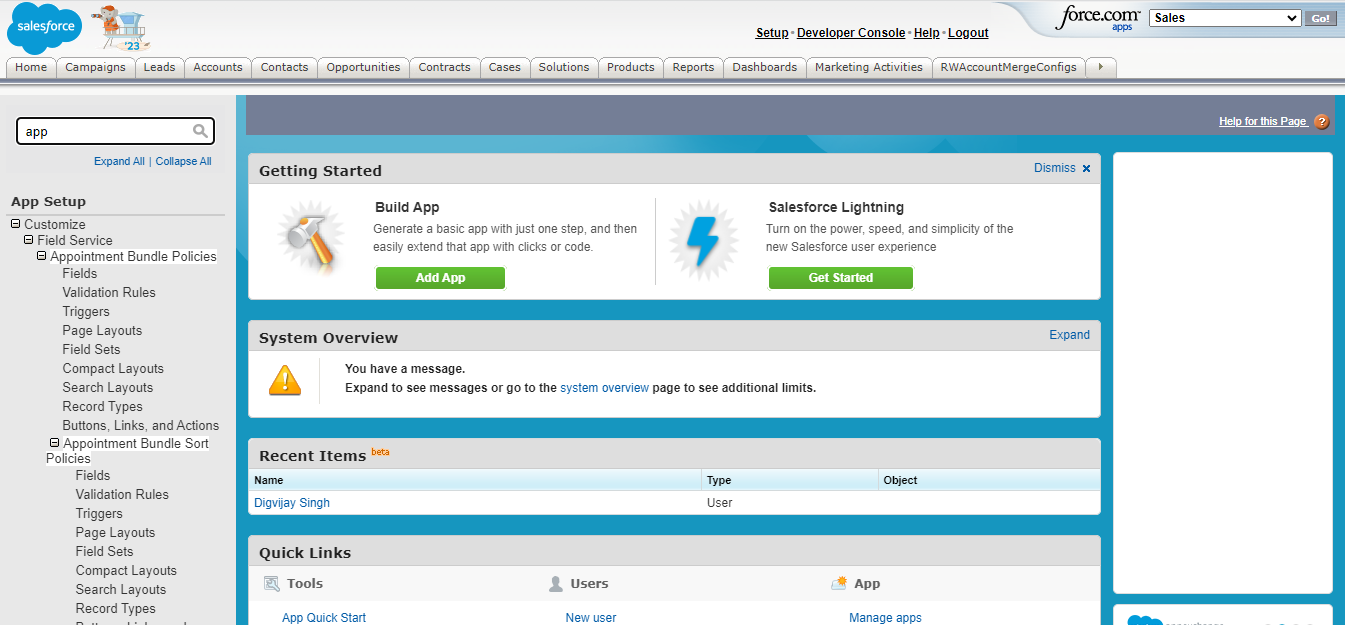Click the Logout link
Screen dimensions: 1345x625
tap(968, 33)
